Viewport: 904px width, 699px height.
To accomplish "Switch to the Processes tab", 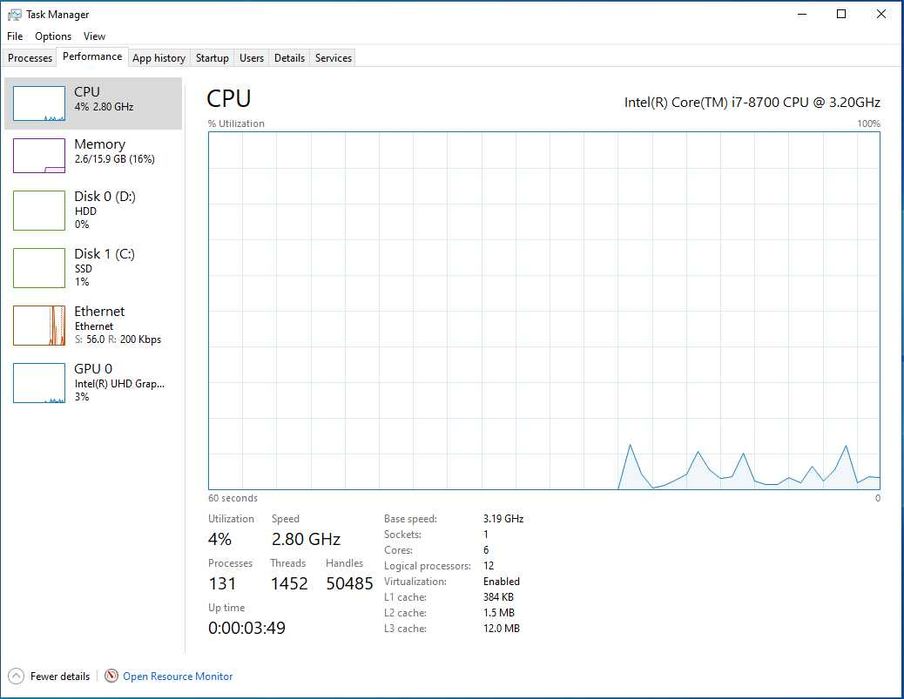I will 30,58.
